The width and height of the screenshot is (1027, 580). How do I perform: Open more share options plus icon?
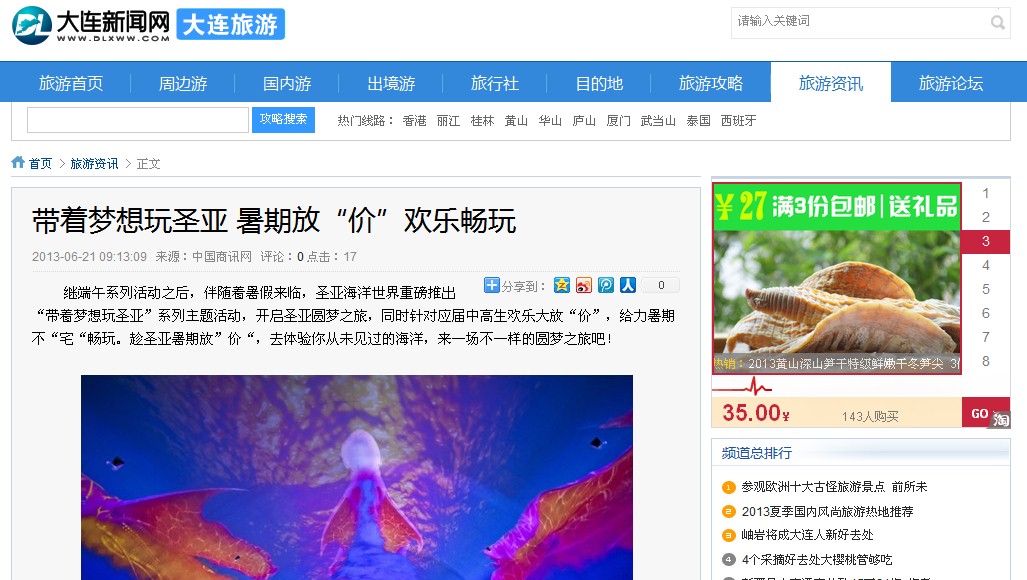pos(491,285)
